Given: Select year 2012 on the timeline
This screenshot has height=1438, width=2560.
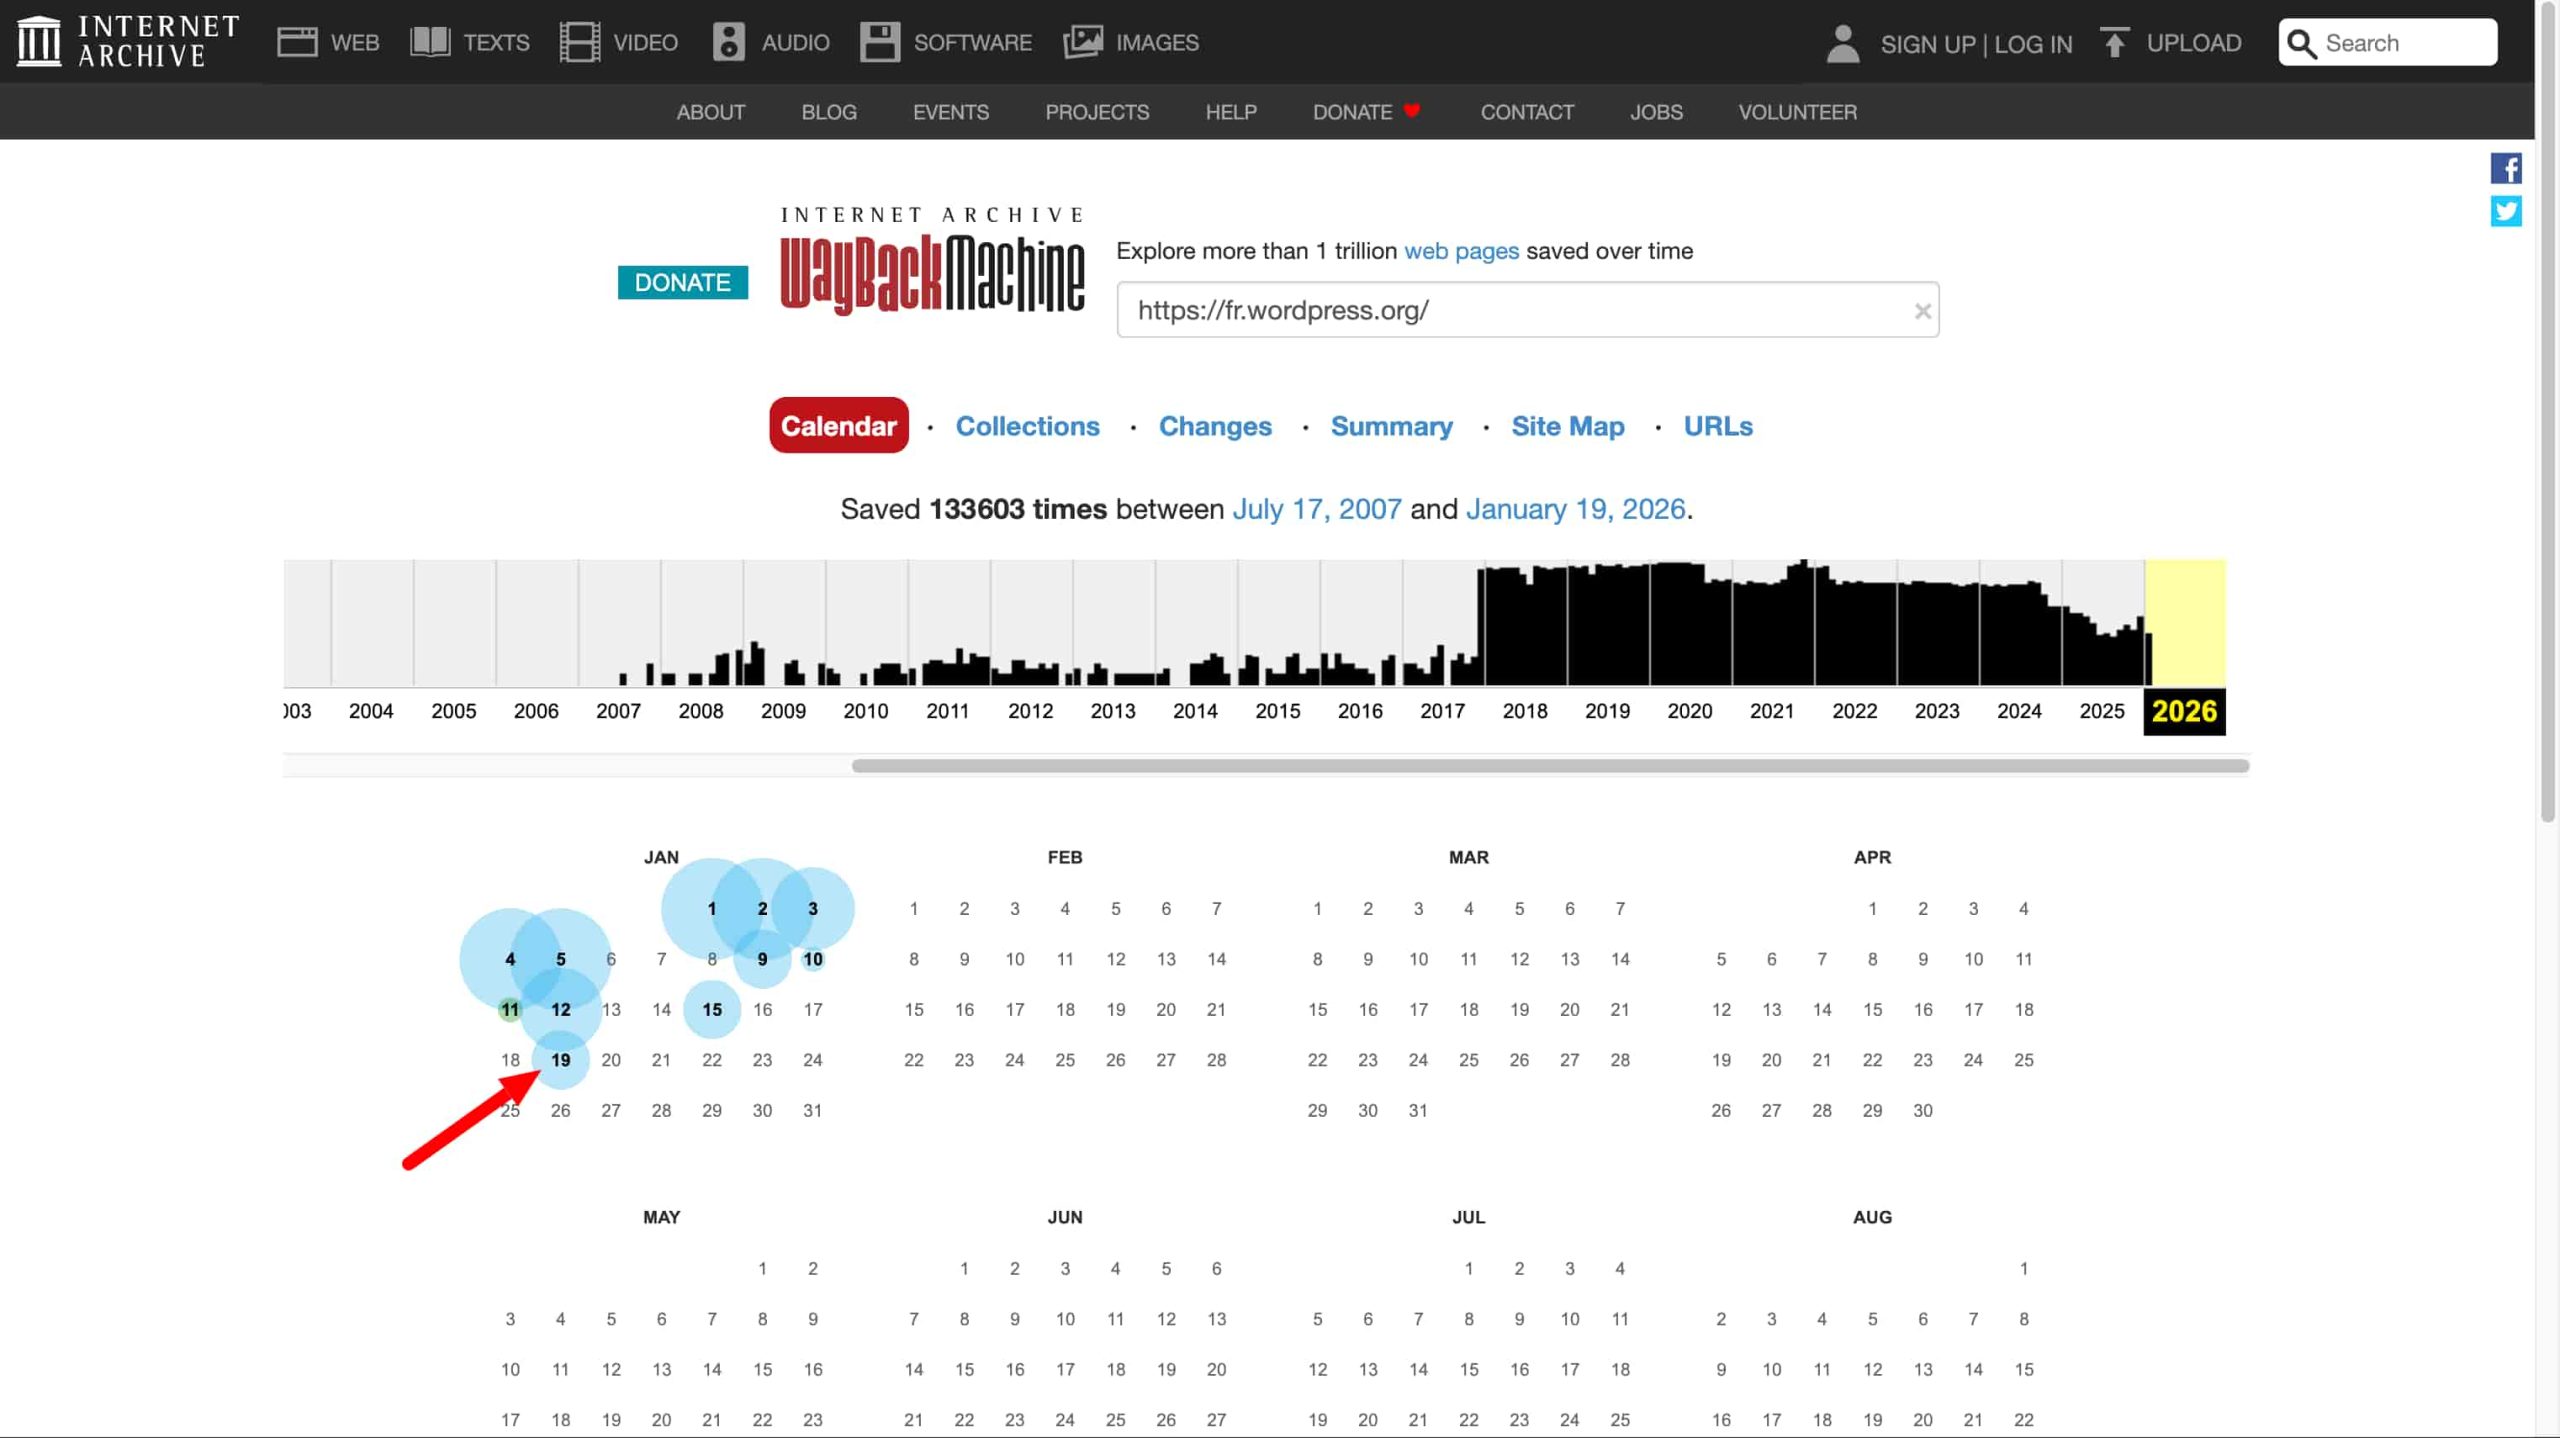Looking at the screenshot, I should pos(1030,711).
